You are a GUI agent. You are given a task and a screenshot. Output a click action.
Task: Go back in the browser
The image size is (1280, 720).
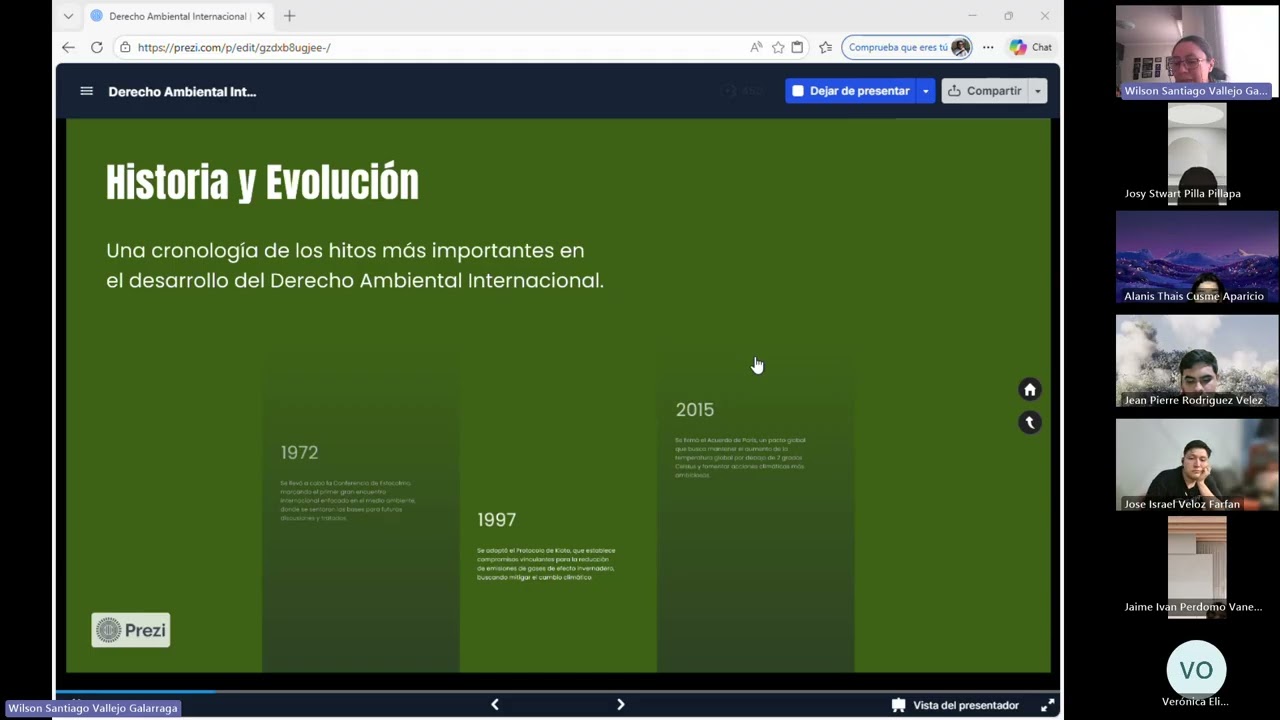68,47
